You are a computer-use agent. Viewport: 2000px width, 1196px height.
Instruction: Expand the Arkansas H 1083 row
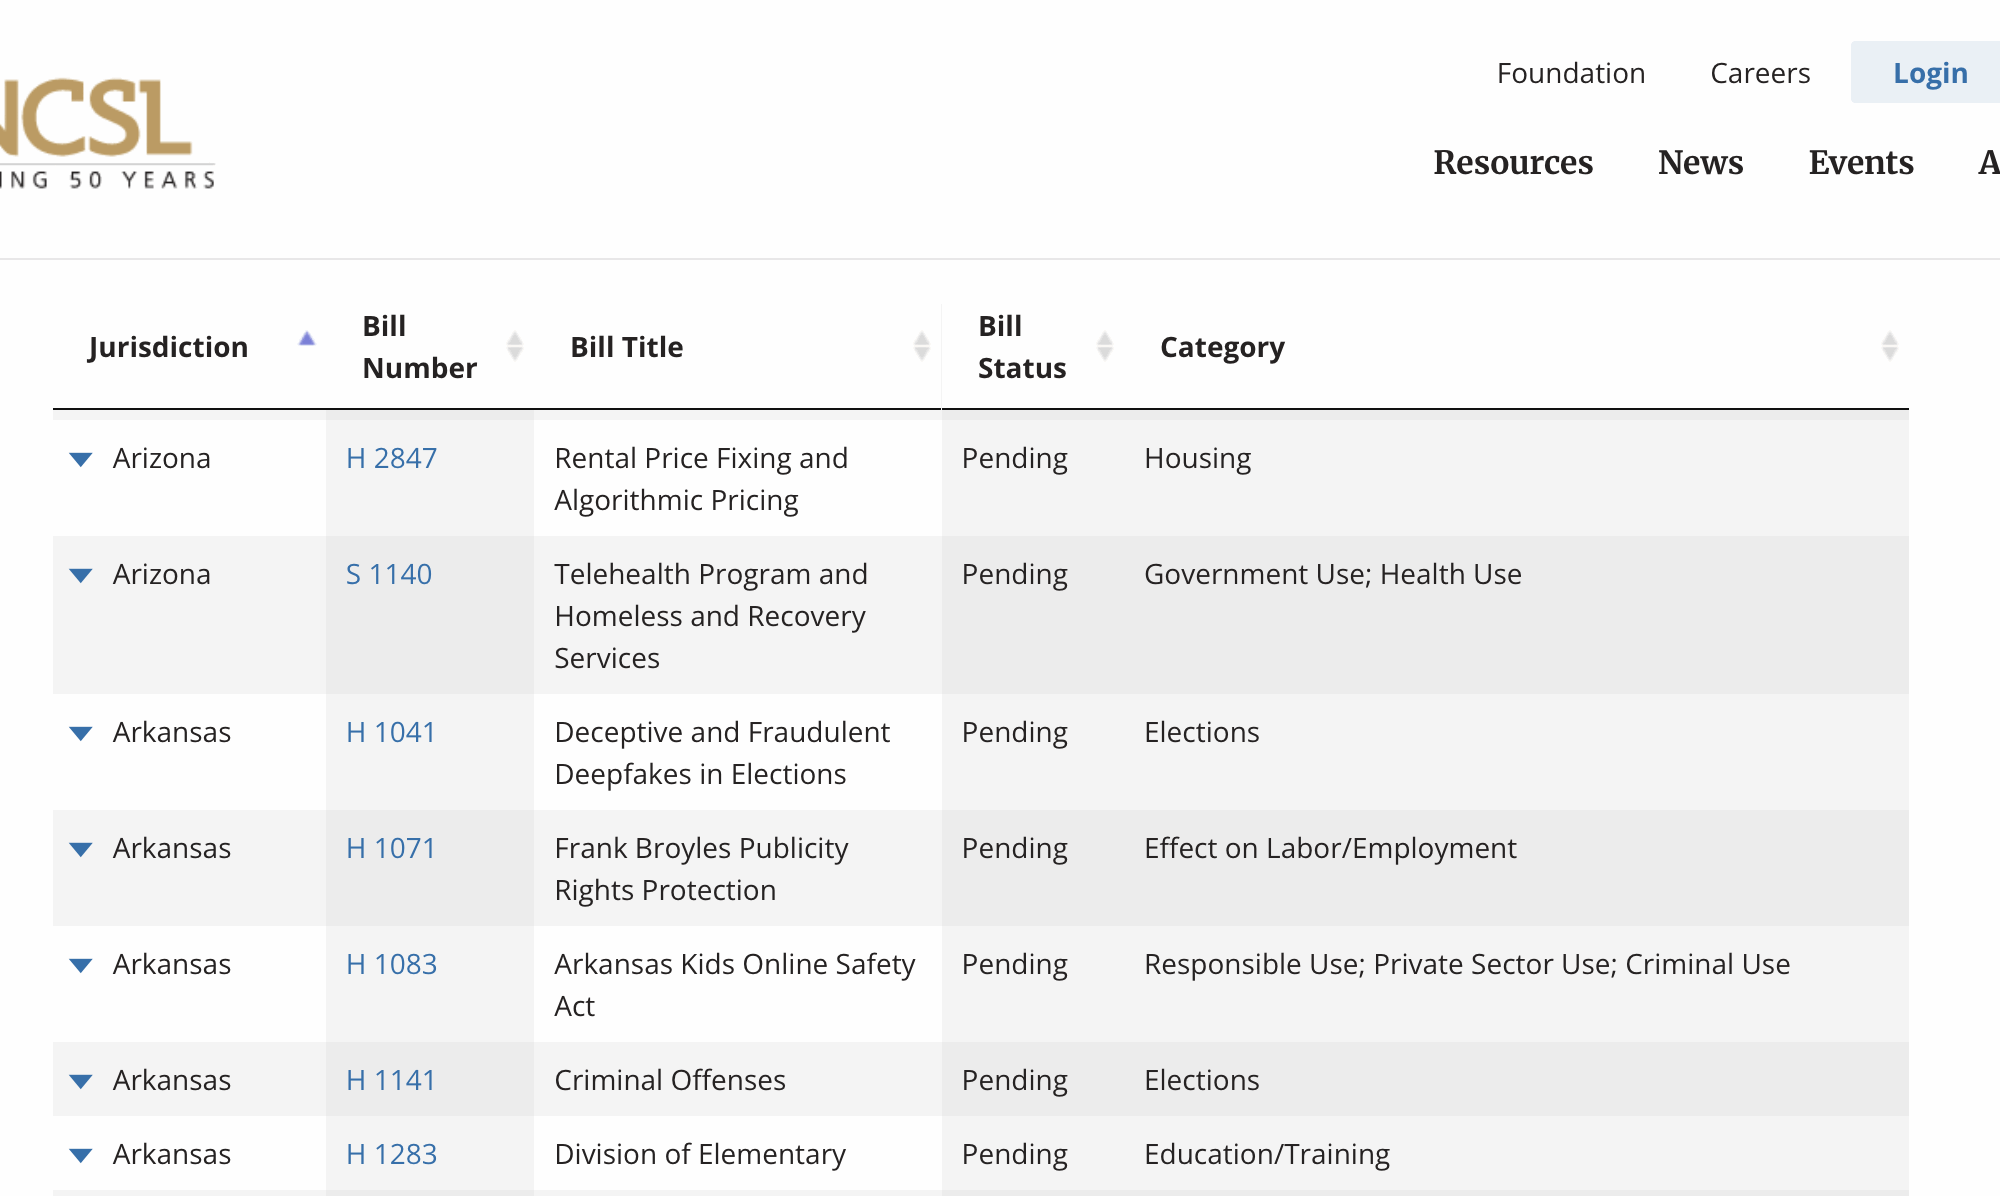pyautogui.click(x=81, y=965)
